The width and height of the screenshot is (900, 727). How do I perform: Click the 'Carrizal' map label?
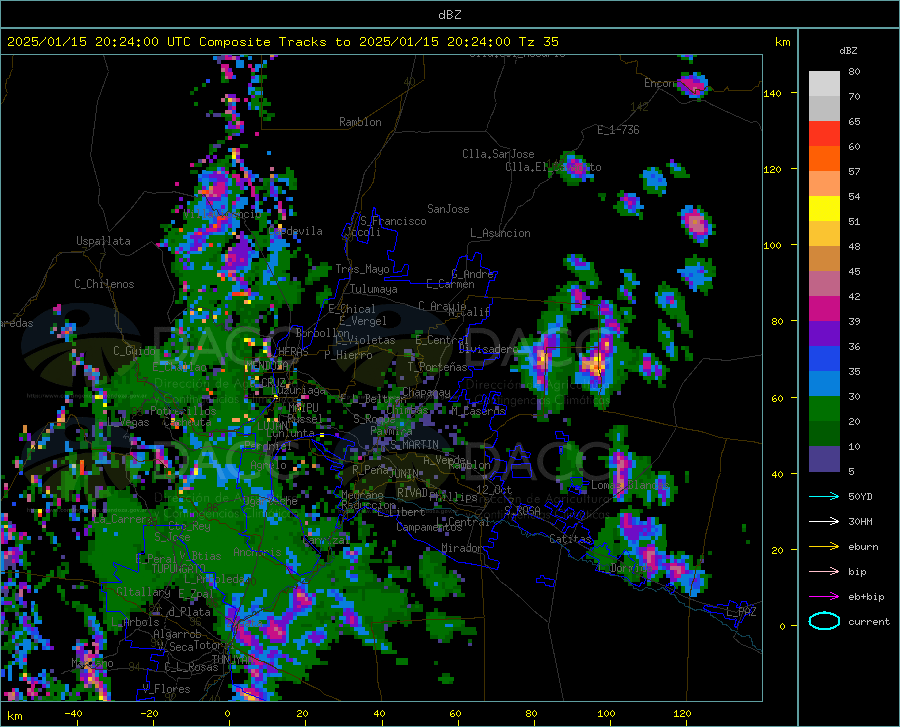325,541
